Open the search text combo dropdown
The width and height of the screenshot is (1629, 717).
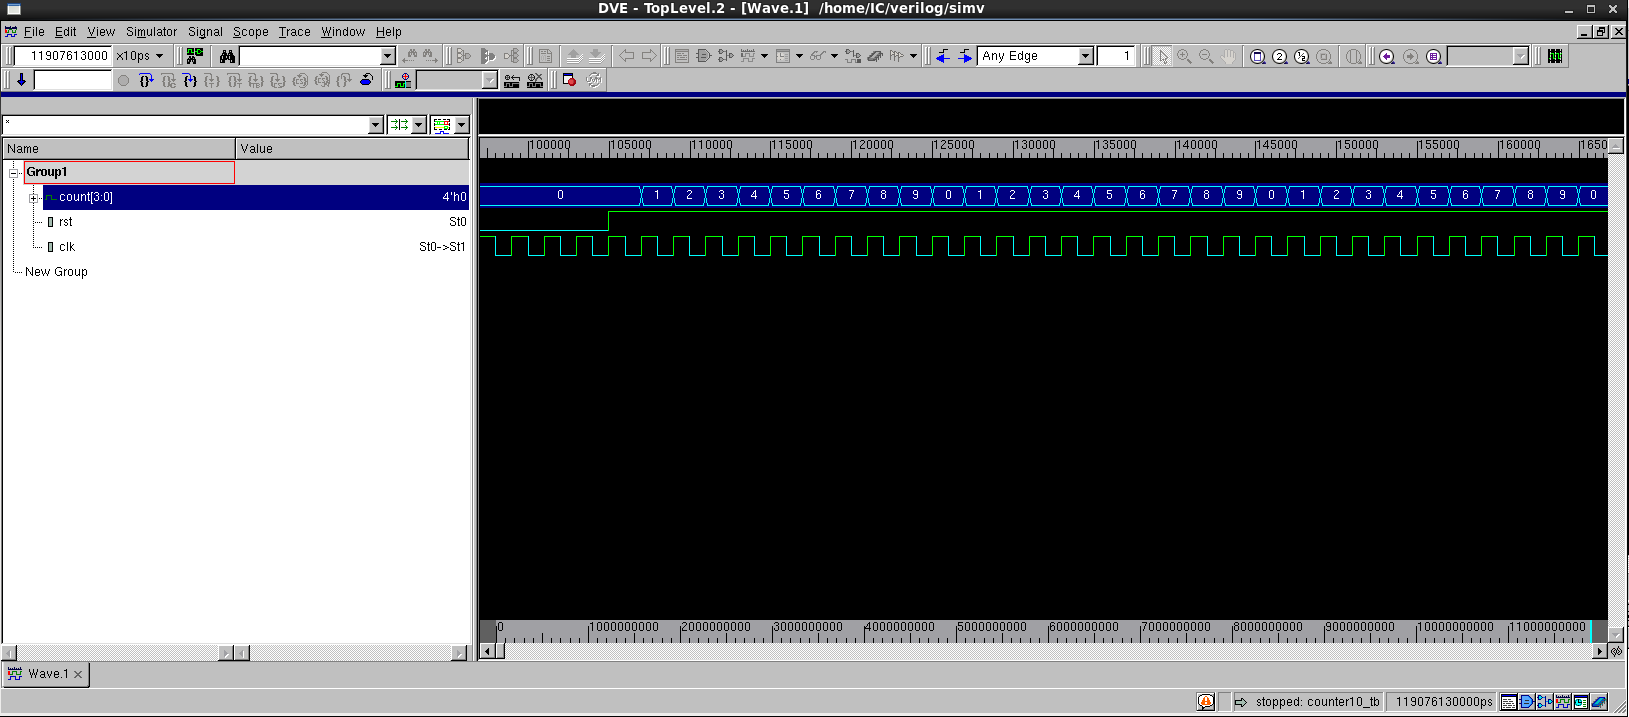tap(388, 56)
